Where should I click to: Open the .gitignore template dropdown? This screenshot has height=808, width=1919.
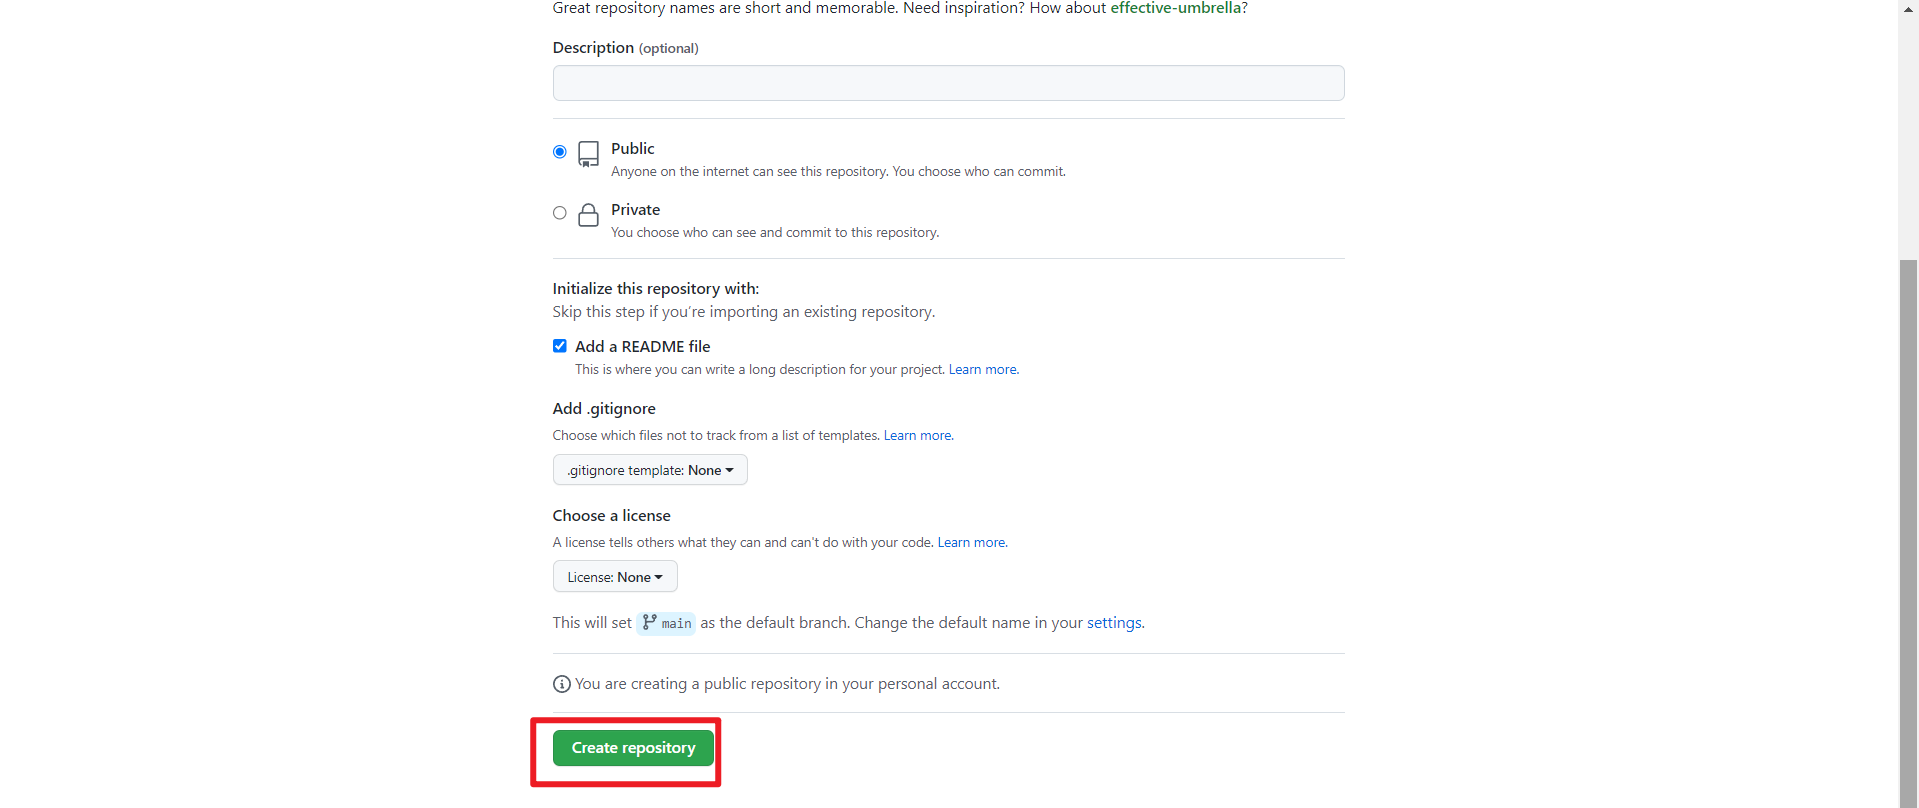click(650, 470)
